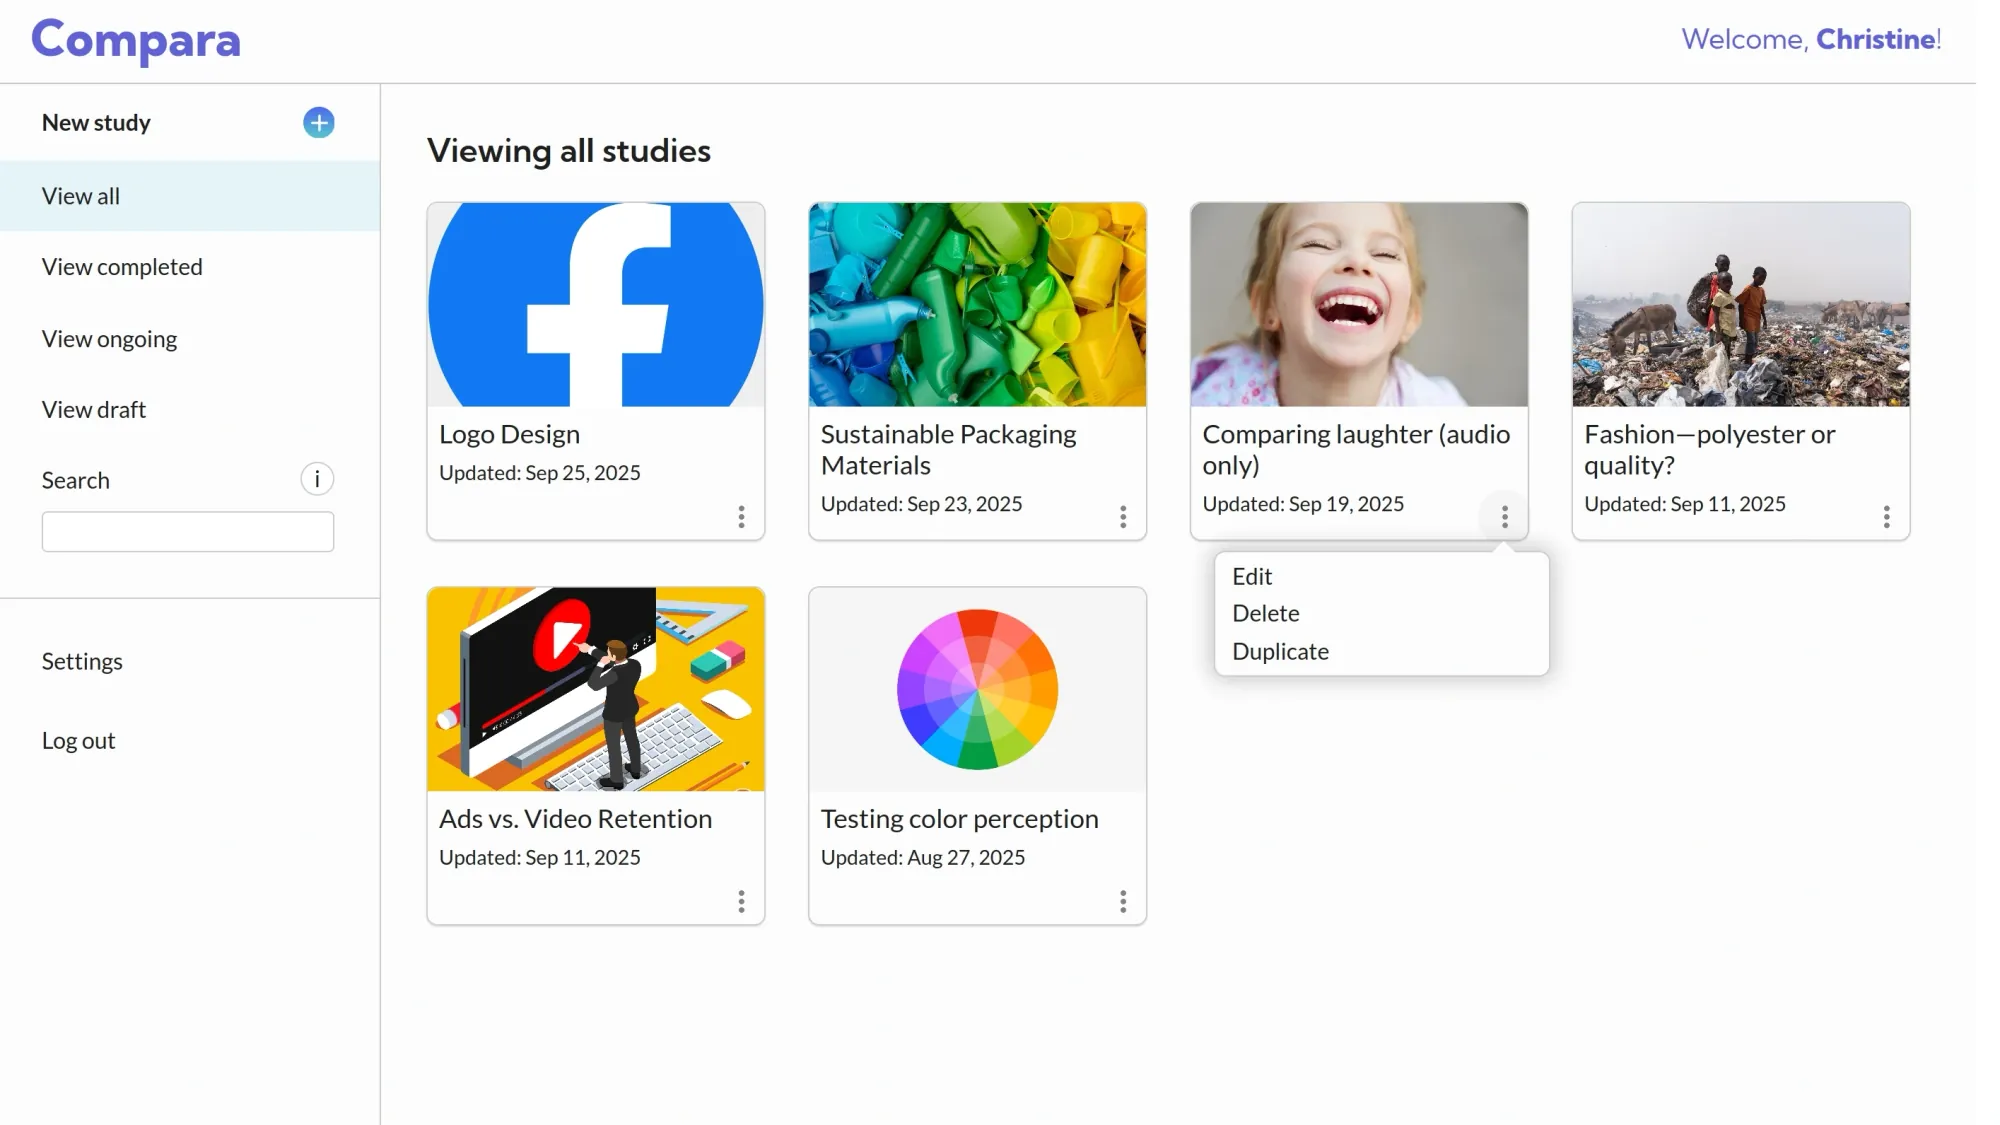The image size is (2000, 1125).
Task: Select View completed in the sidebar
Action: pos(122,267)
